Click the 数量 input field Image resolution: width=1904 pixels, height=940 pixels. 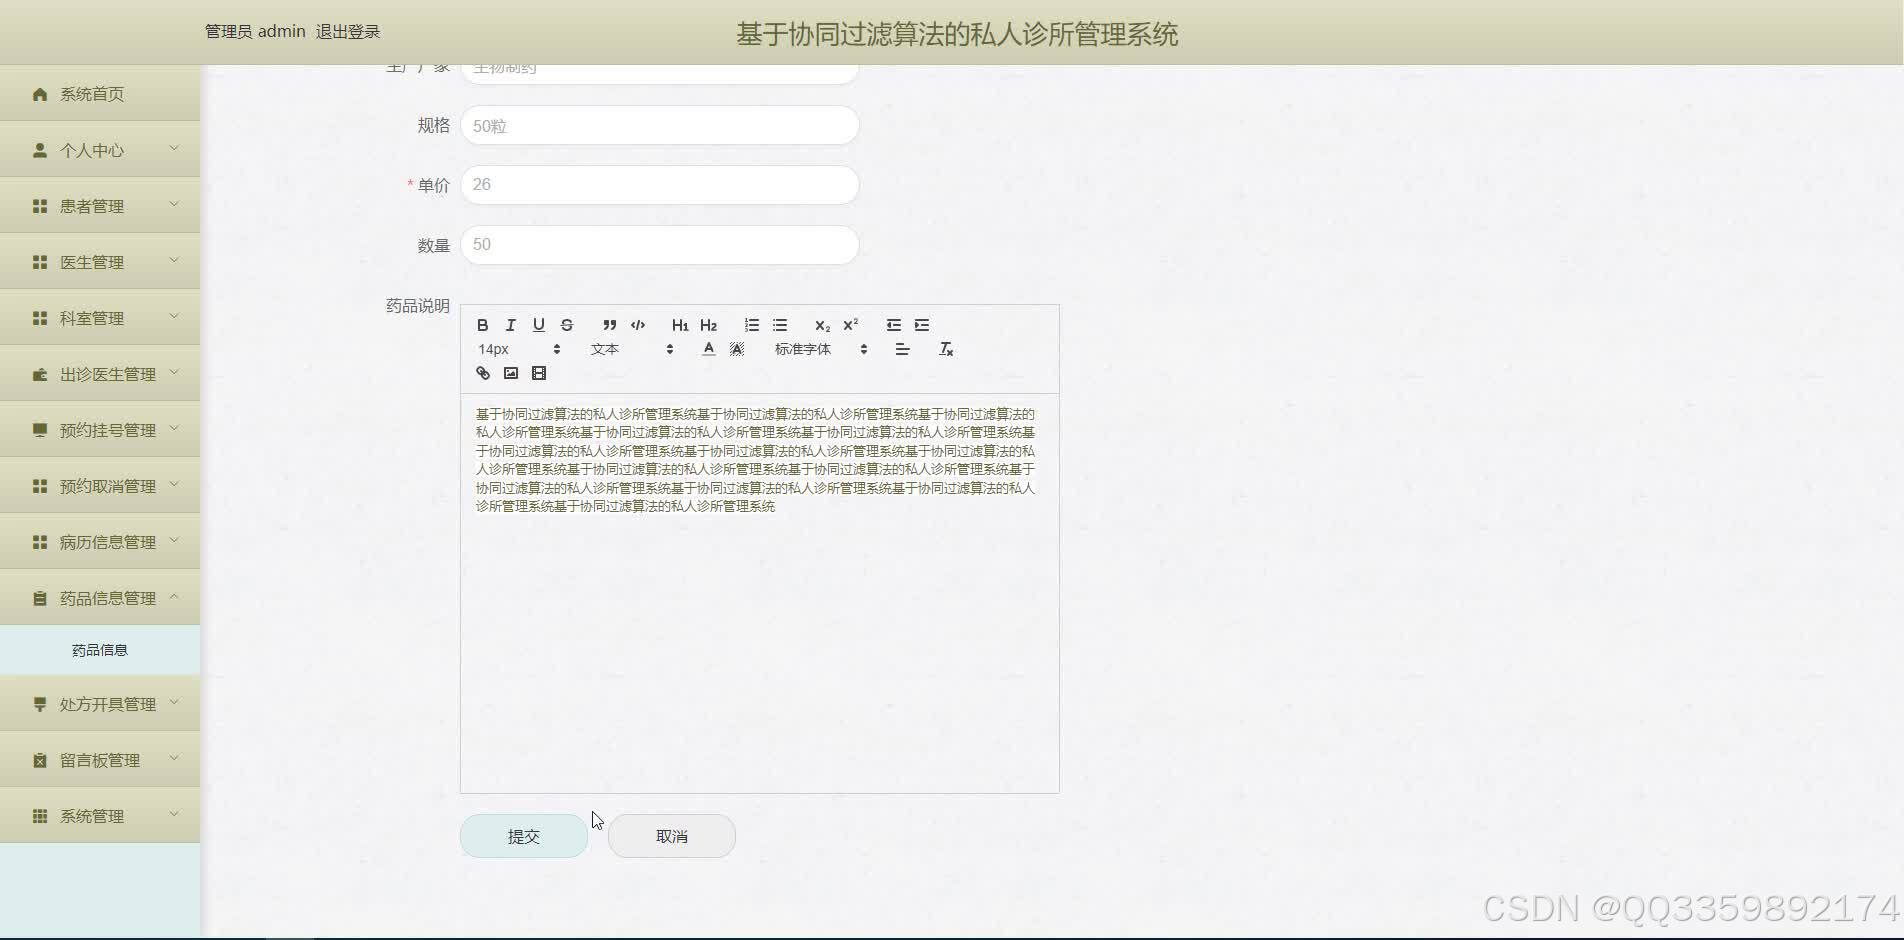660,245
